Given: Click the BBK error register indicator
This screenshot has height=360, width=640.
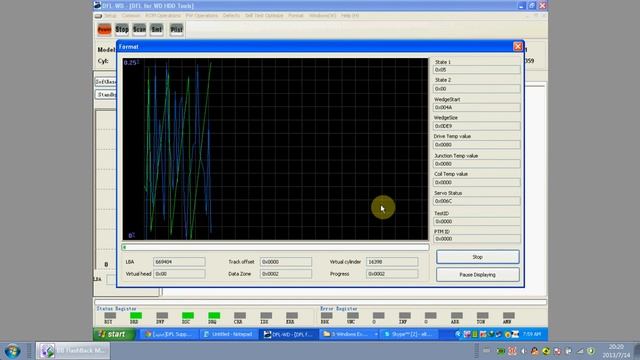Looking at the screenshot, I should (x=327, y=316).
